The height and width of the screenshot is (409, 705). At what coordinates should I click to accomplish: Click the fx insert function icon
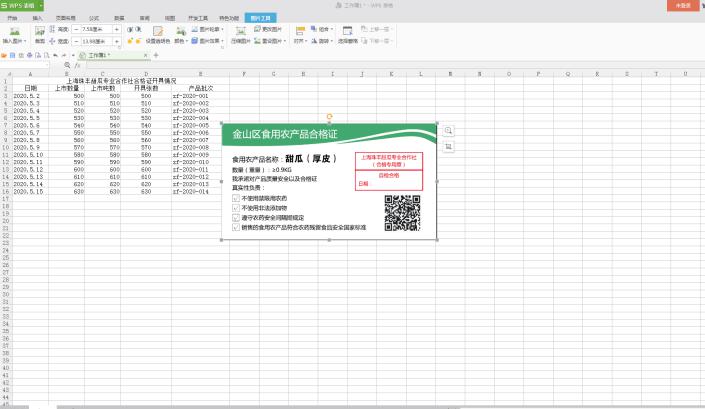[x=77, y=65]
